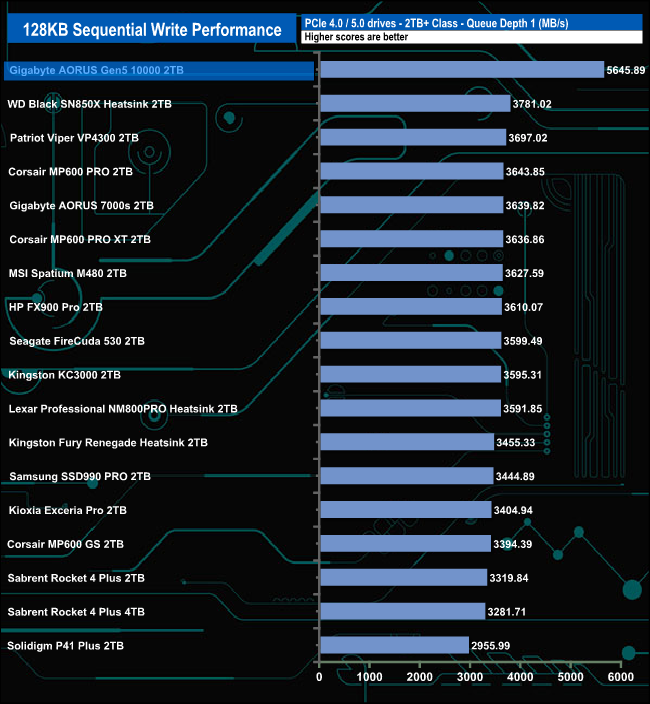Click the WD Black SN850X Heatsink 2TB label
This screenshot has height=704, width=650.
point(89,104)
